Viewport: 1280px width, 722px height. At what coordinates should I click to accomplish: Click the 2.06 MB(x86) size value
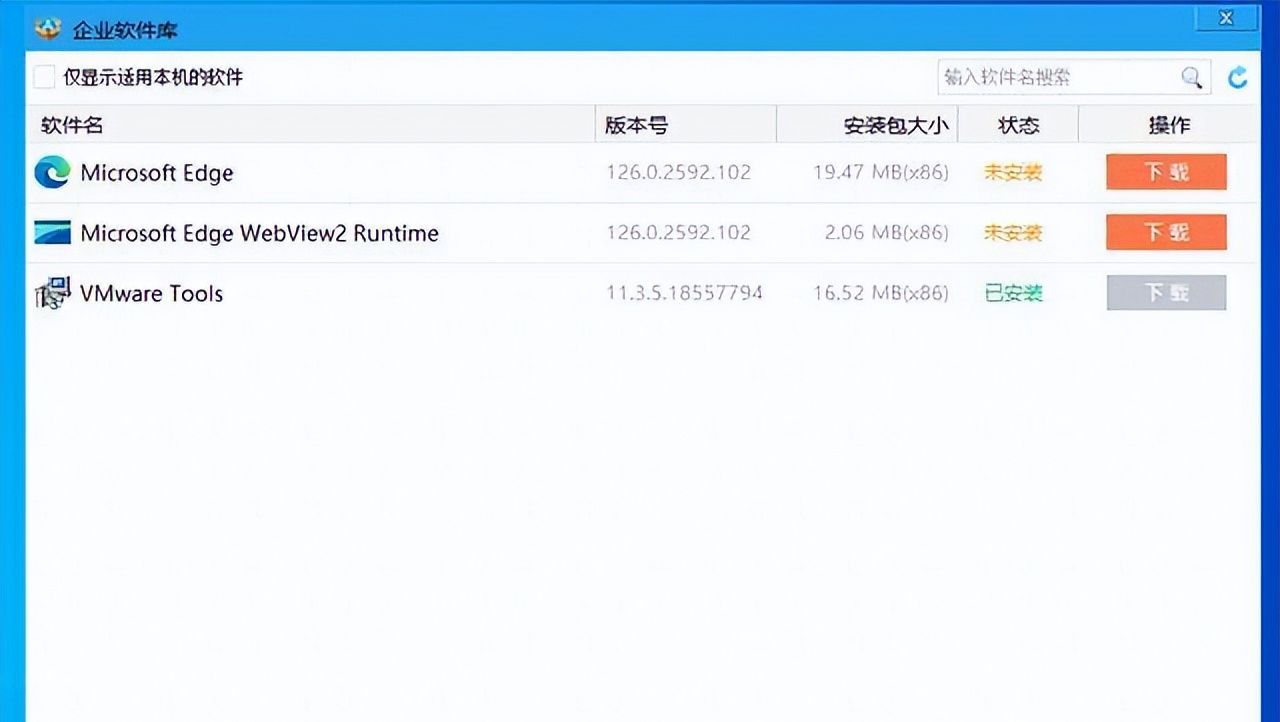(886, 232)
